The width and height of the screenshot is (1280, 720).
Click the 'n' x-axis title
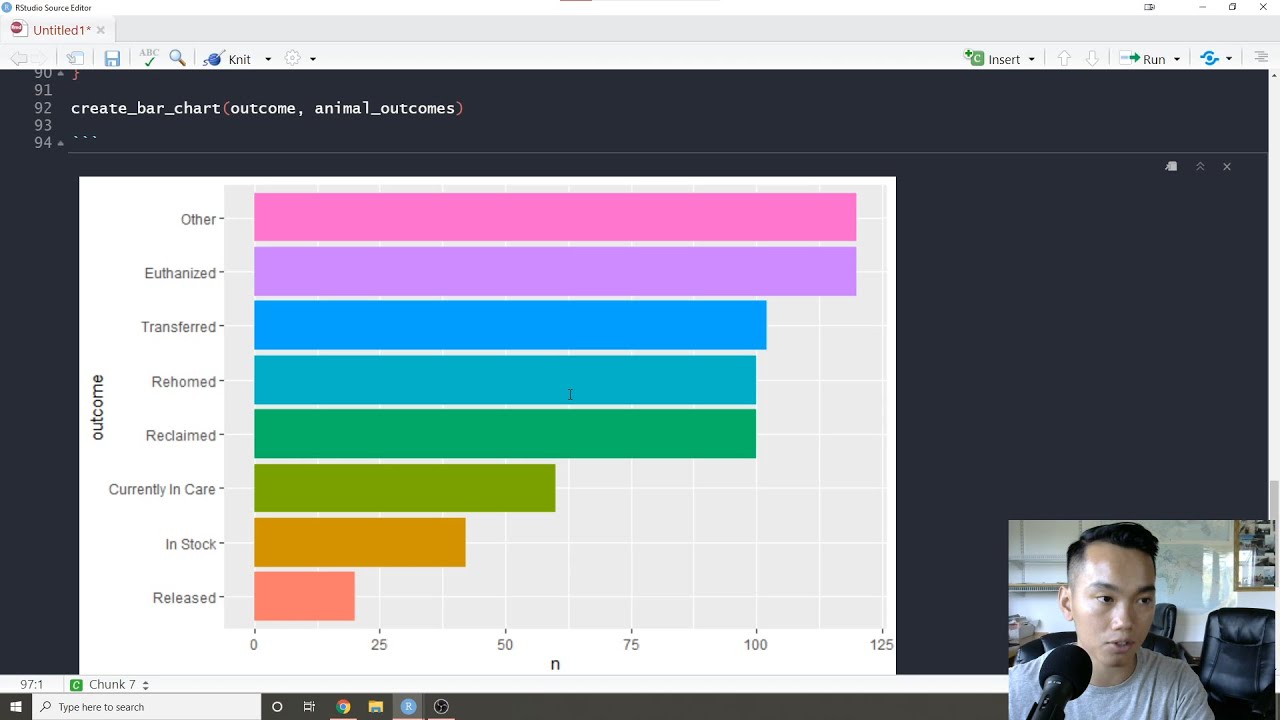click(x=555, y=664)
